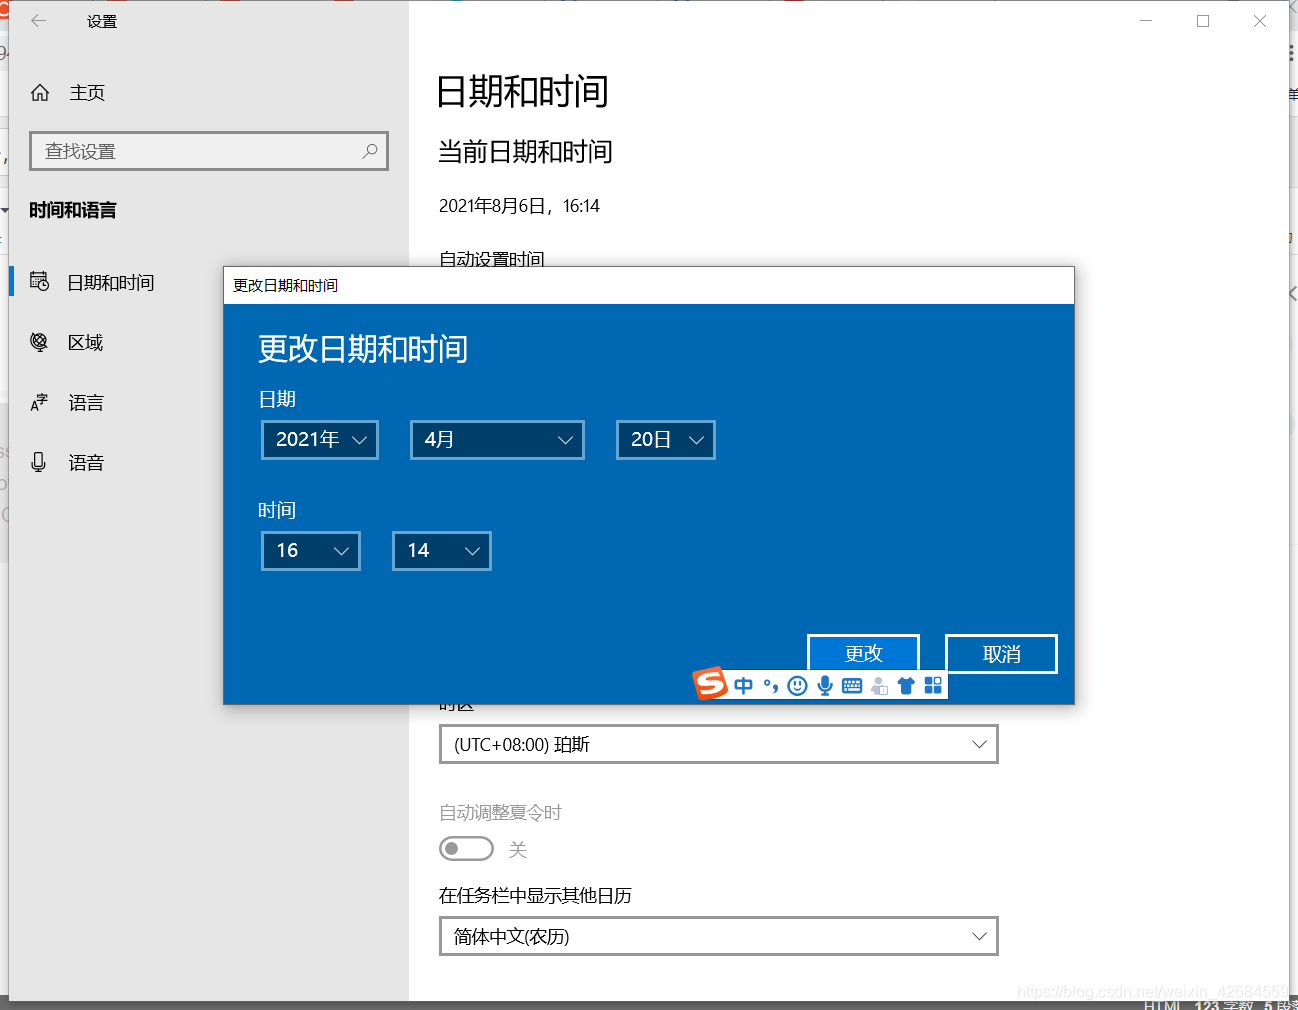Click the search magnifier in 查找设置 box
The width and height of the screenshot is (1298, 1010).
[370, 151]
